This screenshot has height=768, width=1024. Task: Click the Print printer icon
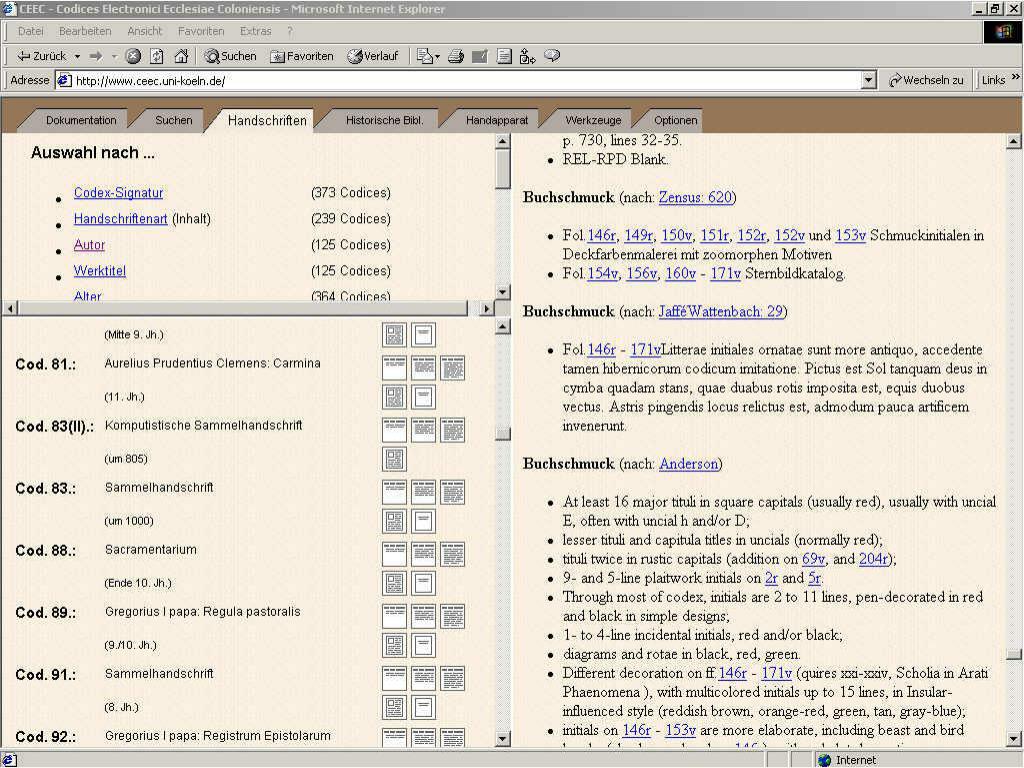[x=456, y=56]
